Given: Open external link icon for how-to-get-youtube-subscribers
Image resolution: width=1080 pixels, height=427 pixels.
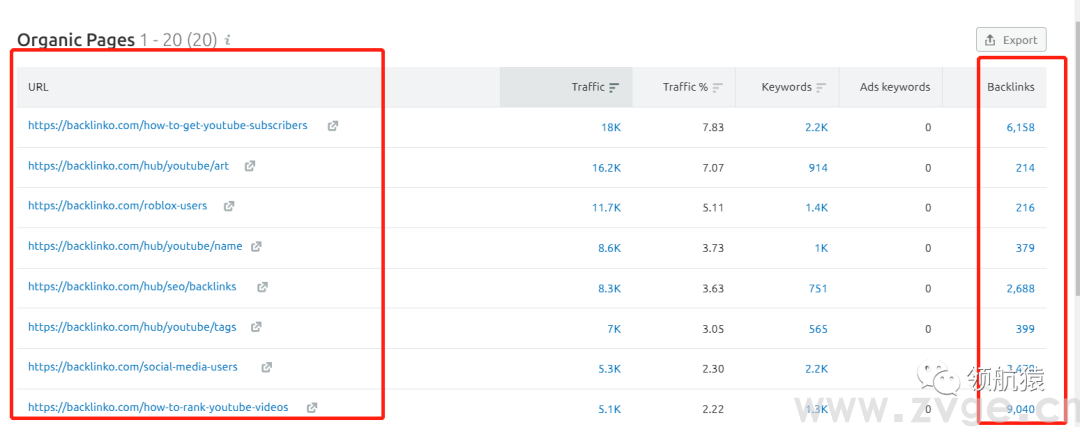Looking at the screenshot, I should pos(333,126).
